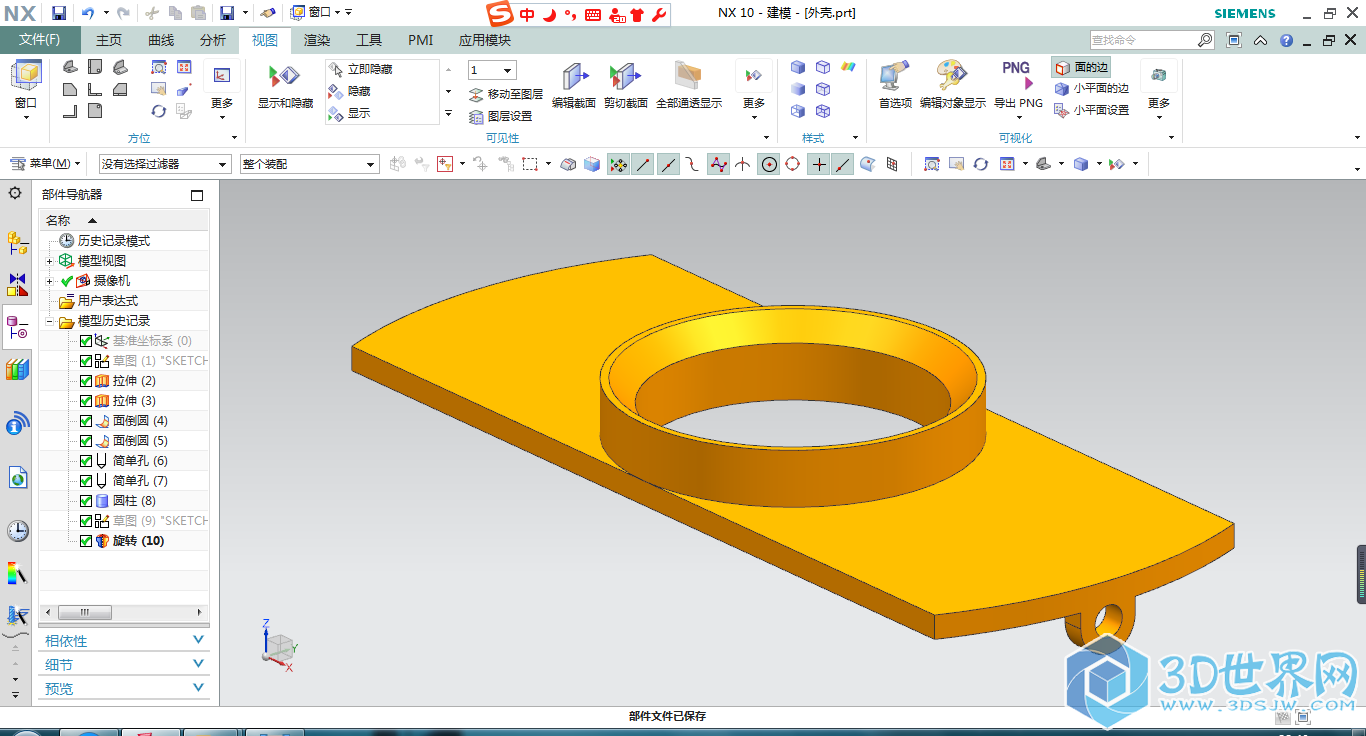Open the colored palette sidebar tab
The image size is (1366, 736).
[17, 573]
